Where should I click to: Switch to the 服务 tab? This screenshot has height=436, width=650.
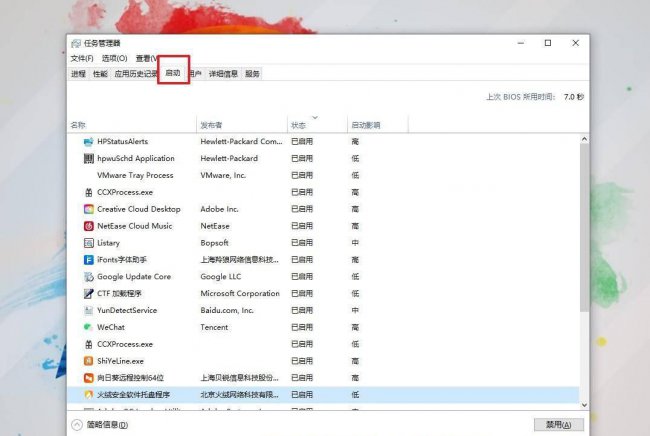click(252, 74)
